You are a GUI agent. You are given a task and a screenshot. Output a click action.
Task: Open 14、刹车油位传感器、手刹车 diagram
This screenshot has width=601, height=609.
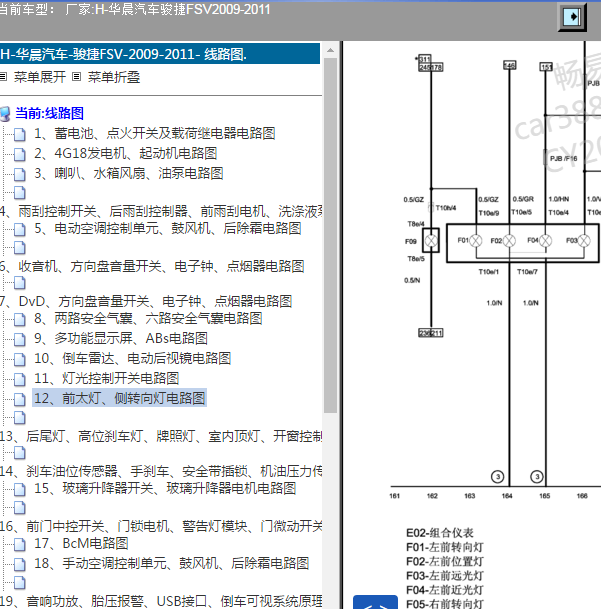click(x=161, y=472)
